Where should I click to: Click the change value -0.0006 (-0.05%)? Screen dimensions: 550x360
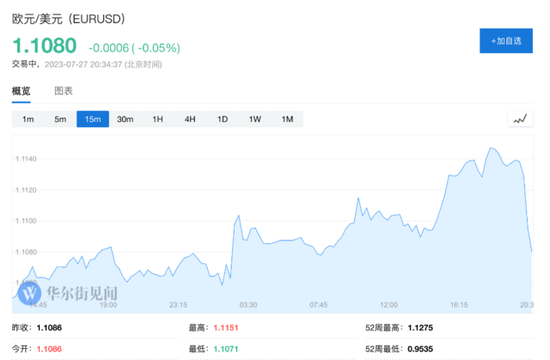pos(134,48)
